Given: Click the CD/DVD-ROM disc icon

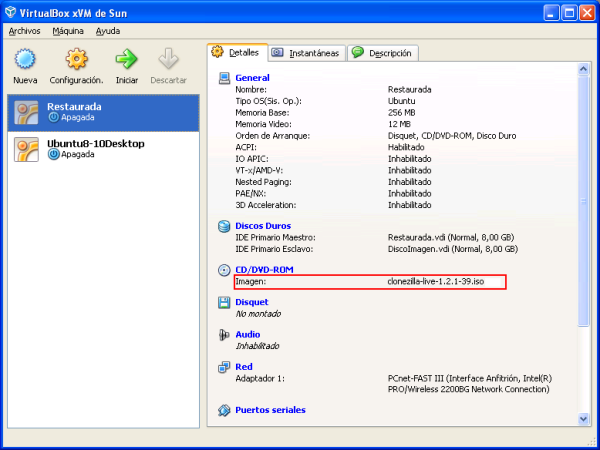Looking at the screenshot, I should click(224, 270).
